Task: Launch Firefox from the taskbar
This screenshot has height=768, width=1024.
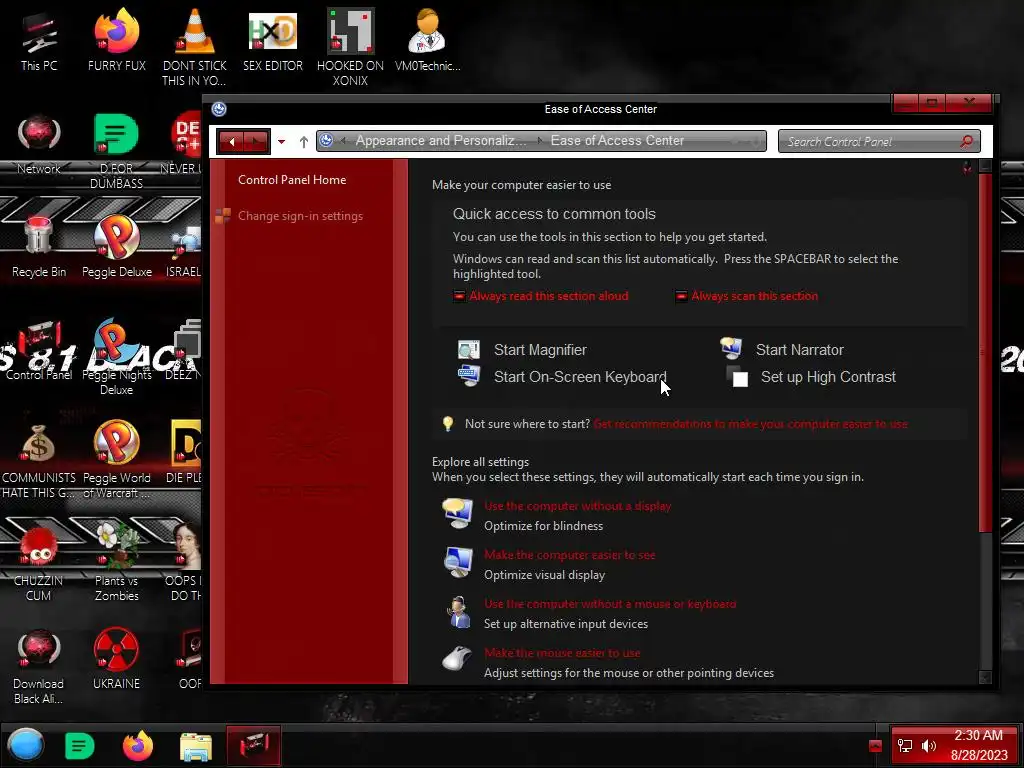Action: pyautogui.click(x=138, y=746)
